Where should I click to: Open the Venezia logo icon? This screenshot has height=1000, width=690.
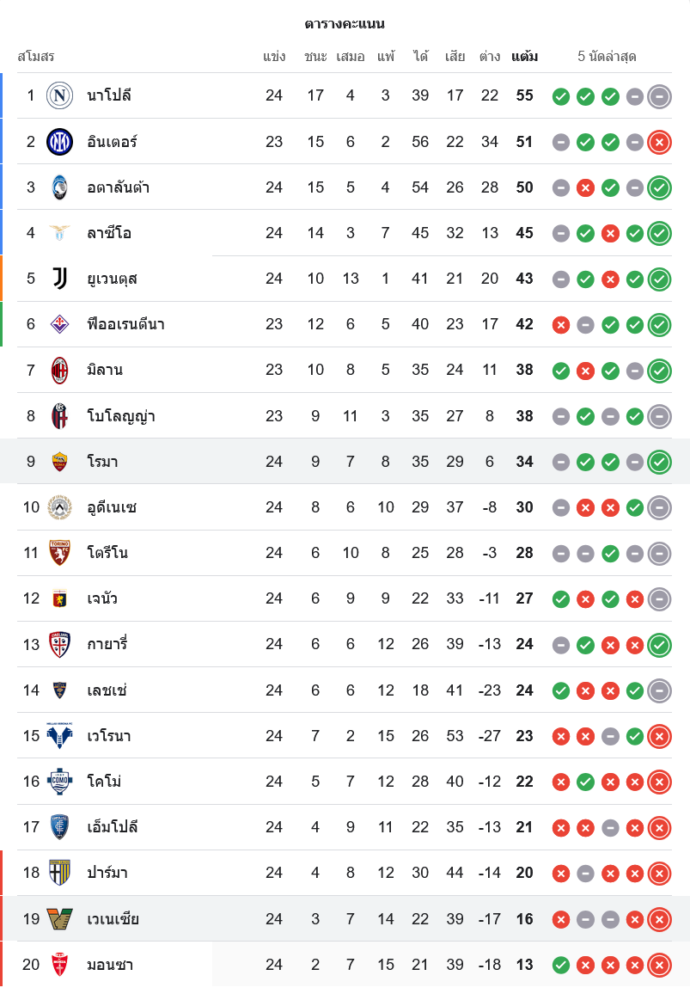coord(60,919)
